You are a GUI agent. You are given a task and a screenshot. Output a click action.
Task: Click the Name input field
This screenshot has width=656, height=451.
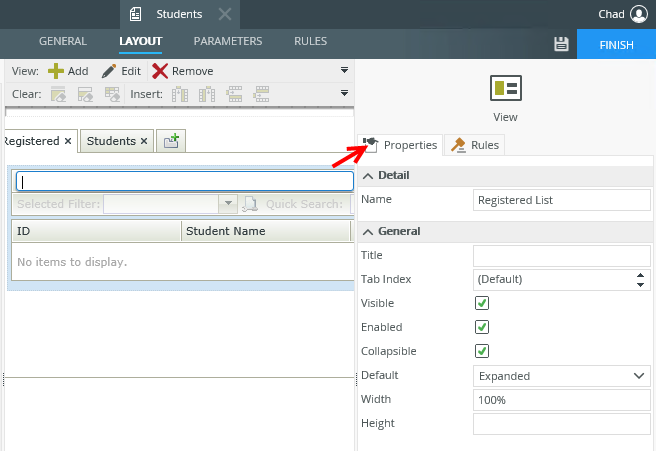(561, 200)
